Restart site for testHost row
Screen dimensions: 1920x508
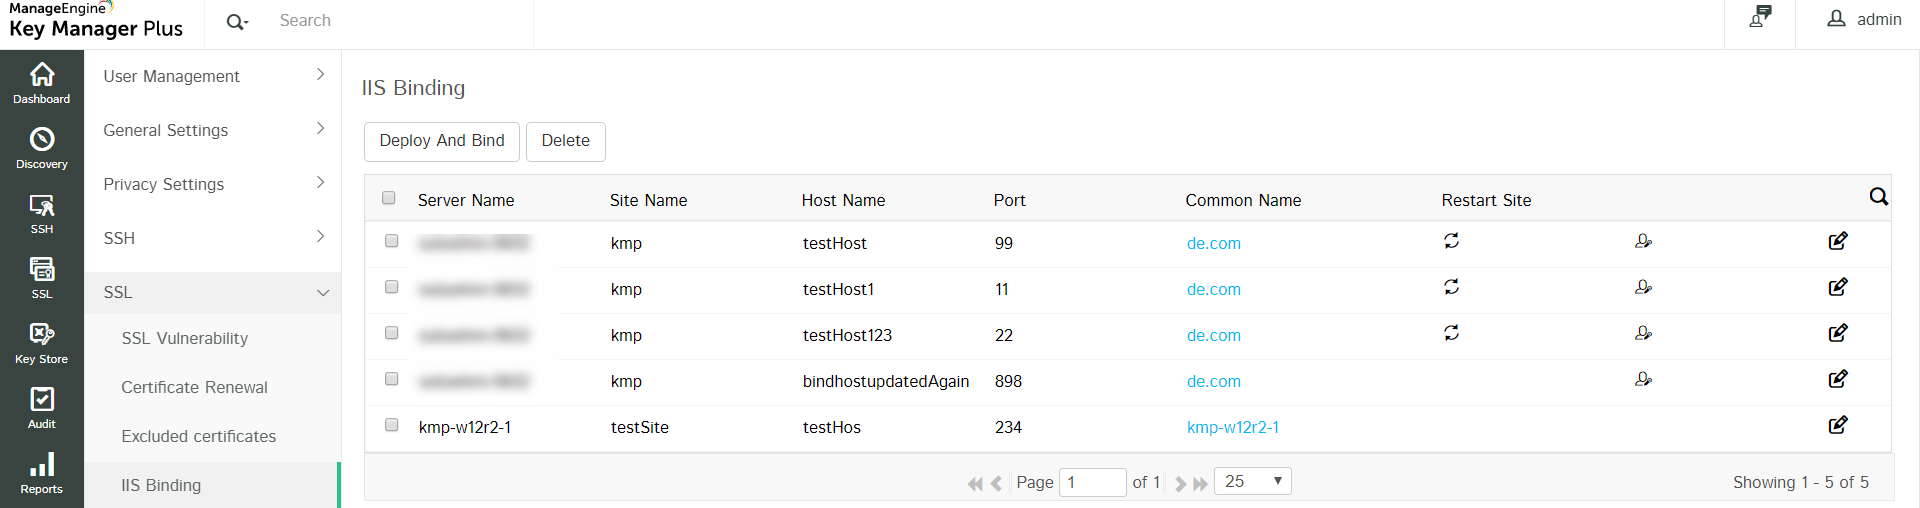tap(1451, 241)
